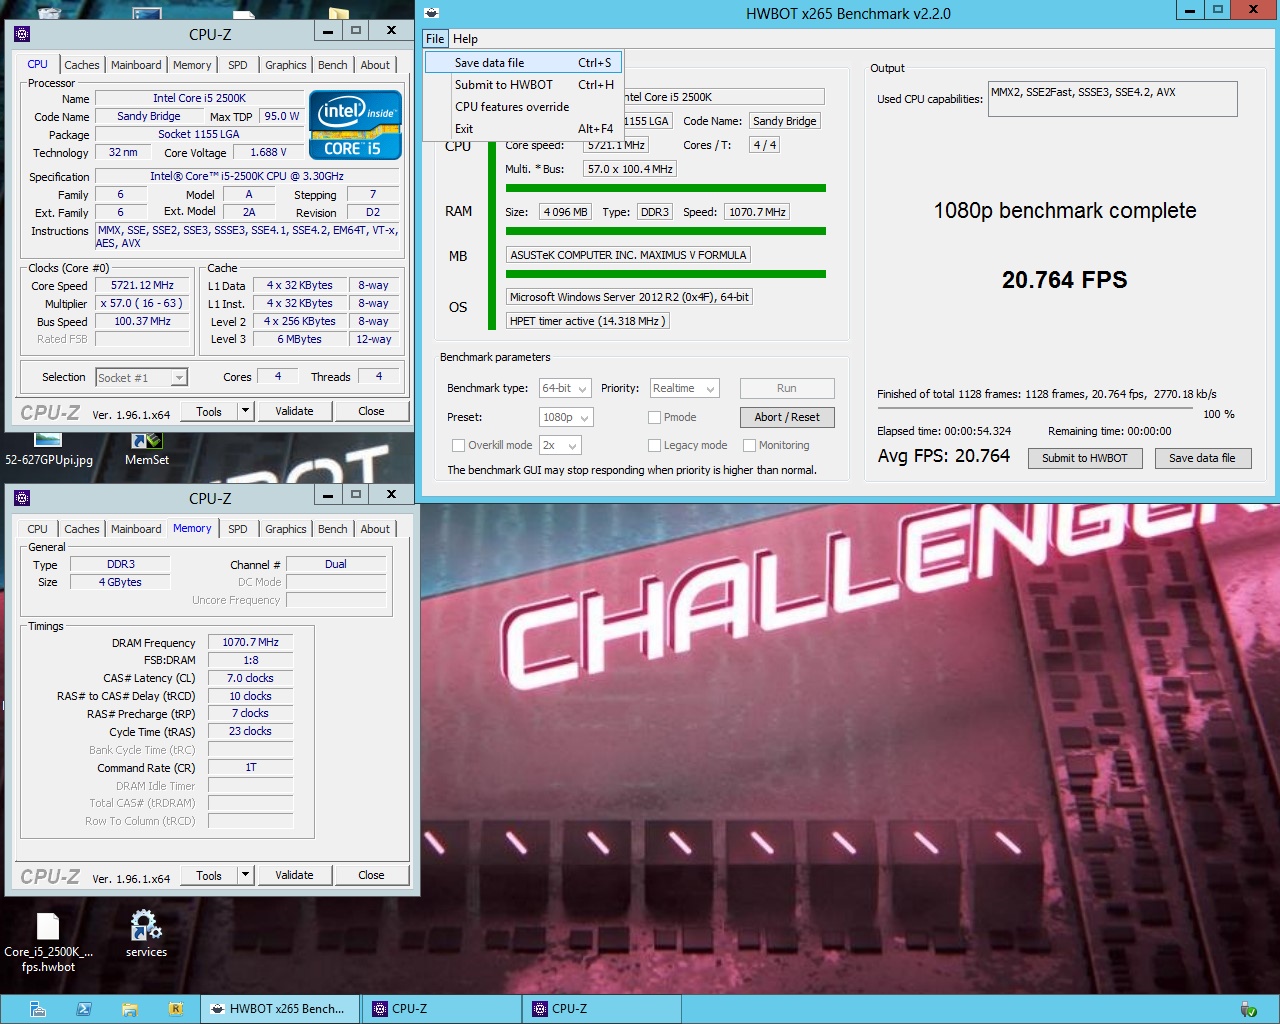The width and height of the screenshot is (1280, 1024).
Task: Open Memory tab in upper CPU-Z
Action: (x=192, y=65)
